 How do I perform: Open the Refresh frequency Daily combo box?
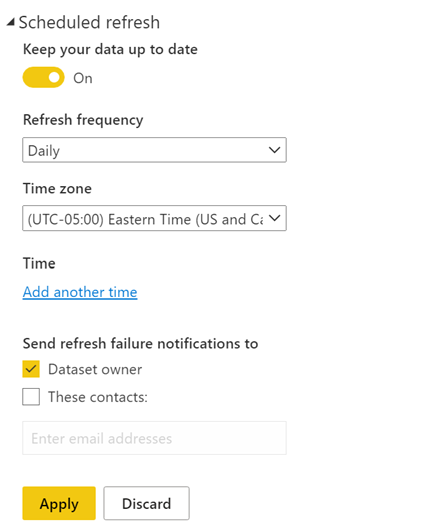coord(154,150)
